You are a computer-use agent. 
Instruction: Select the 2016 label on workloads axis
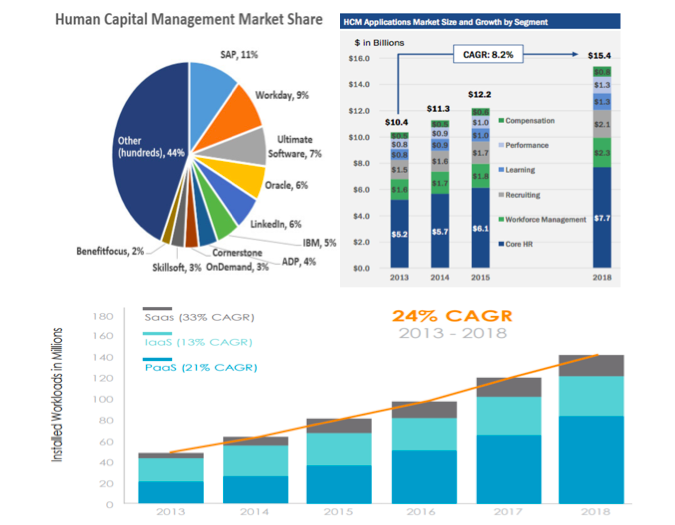coord(421,512)
